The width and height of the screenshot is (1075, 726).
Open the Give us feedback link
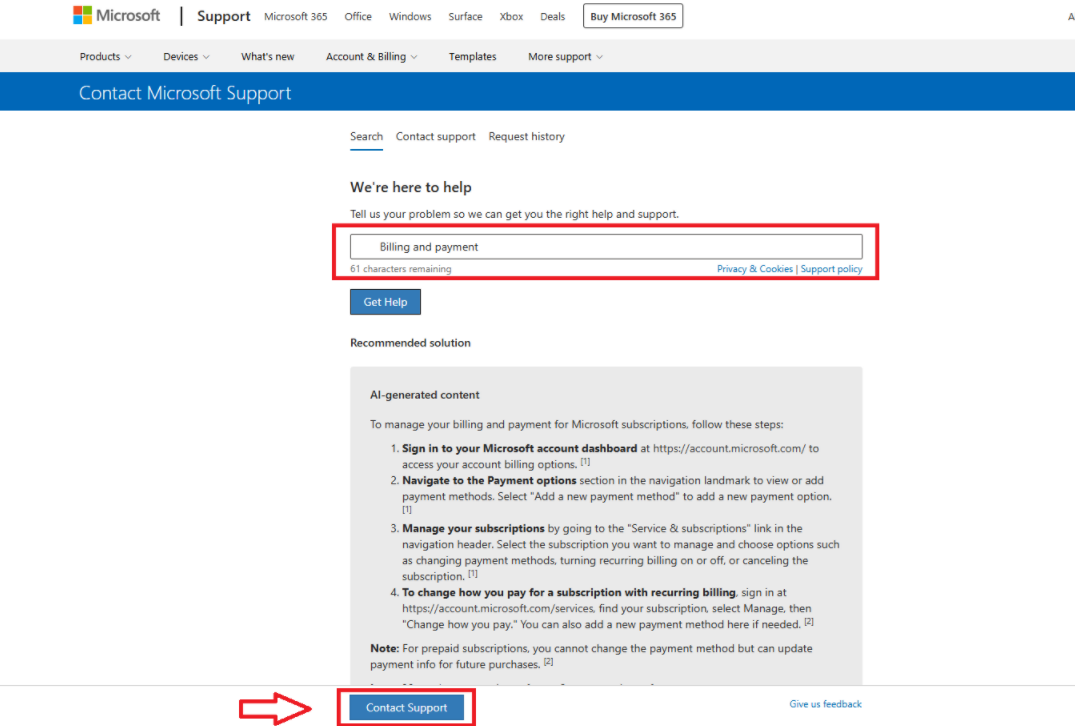(825, 704)
